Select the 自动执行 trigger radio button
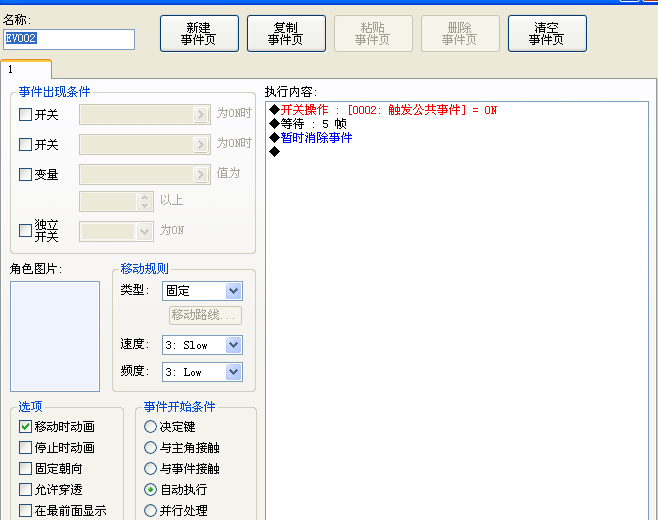 [150, 489]
